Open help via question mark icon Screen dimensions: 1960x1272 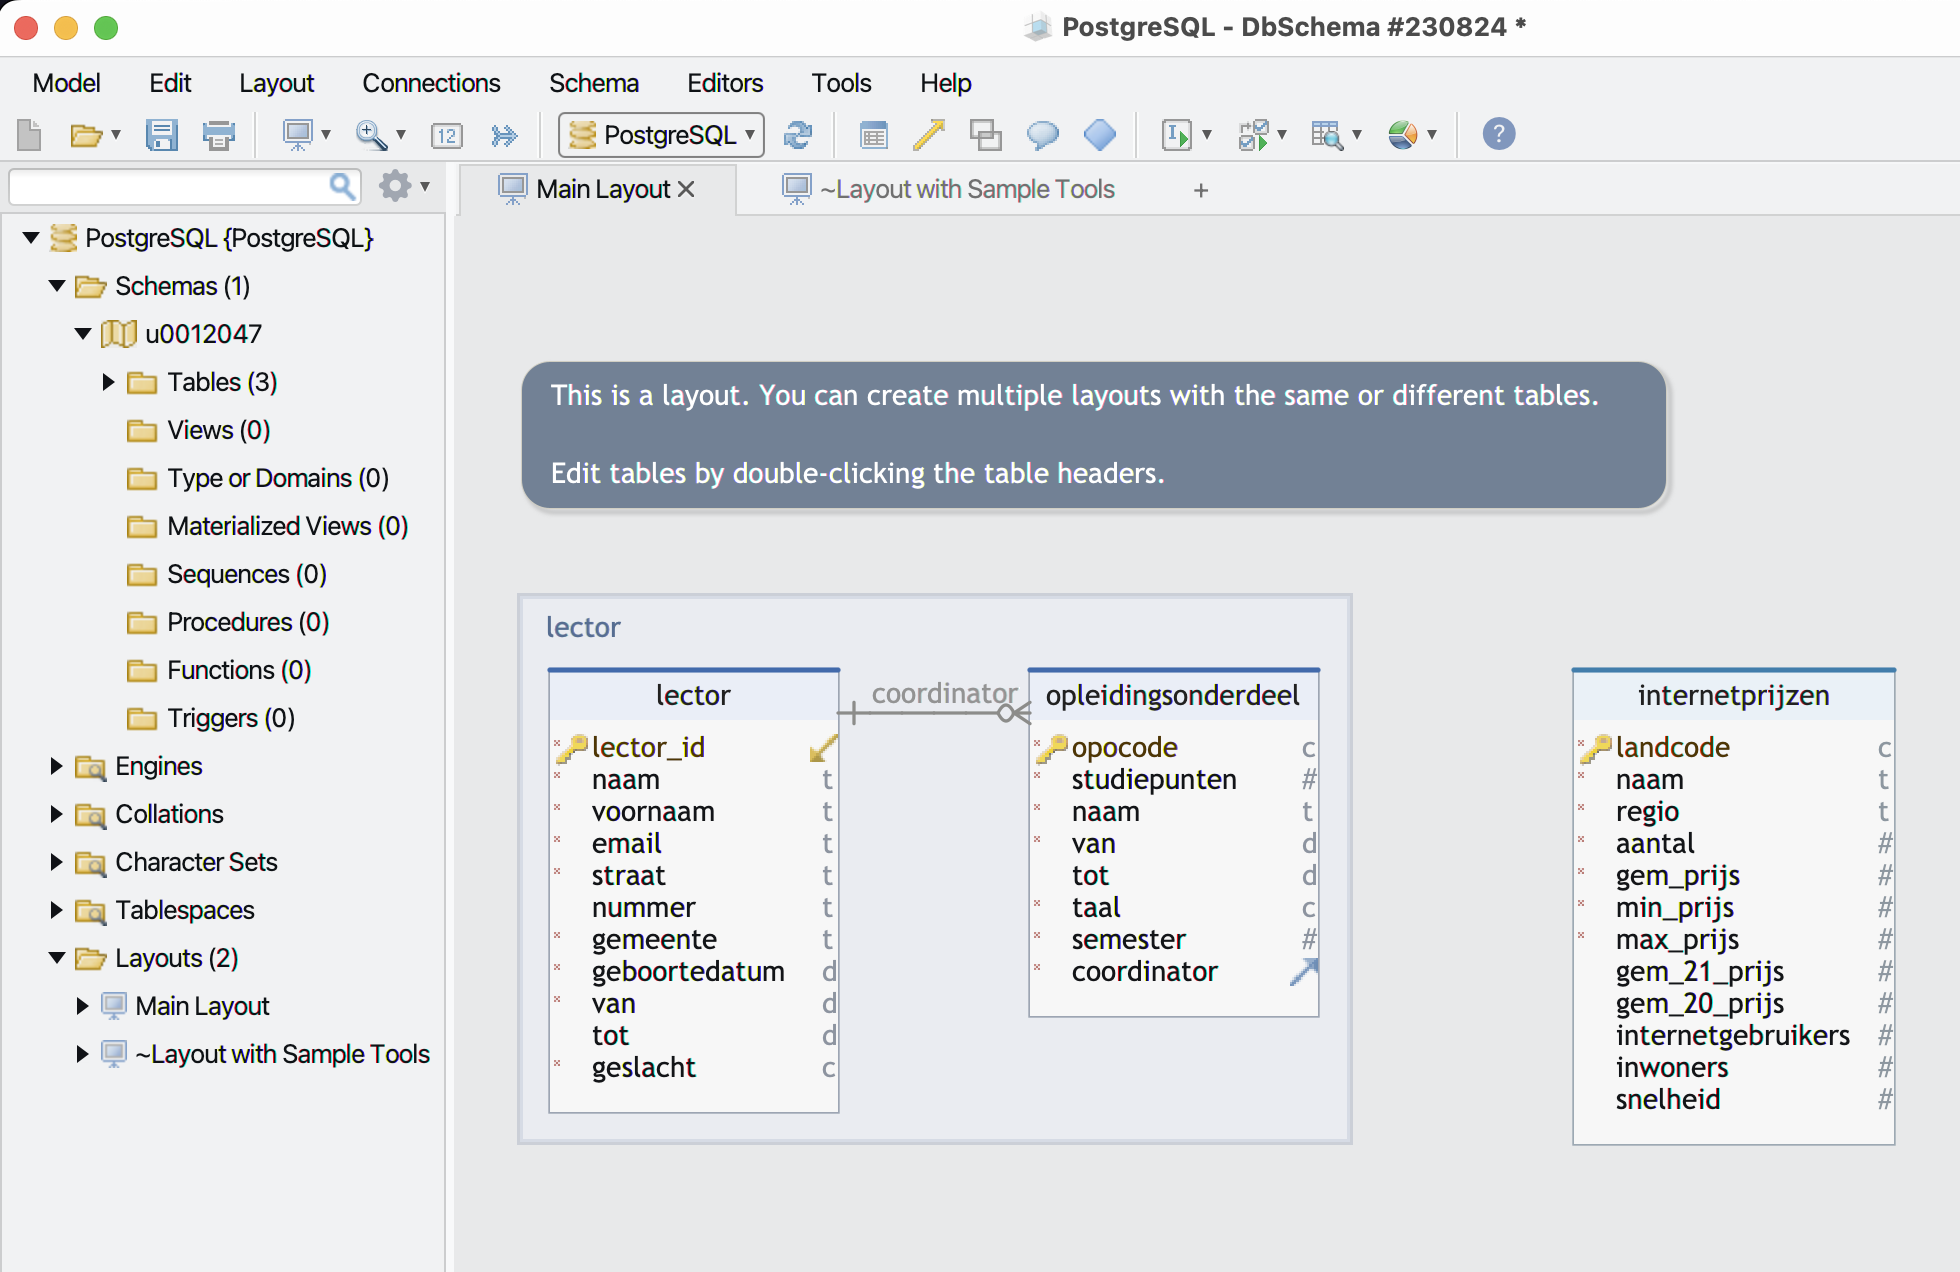pyautogui.click(x=1498, y=134)
